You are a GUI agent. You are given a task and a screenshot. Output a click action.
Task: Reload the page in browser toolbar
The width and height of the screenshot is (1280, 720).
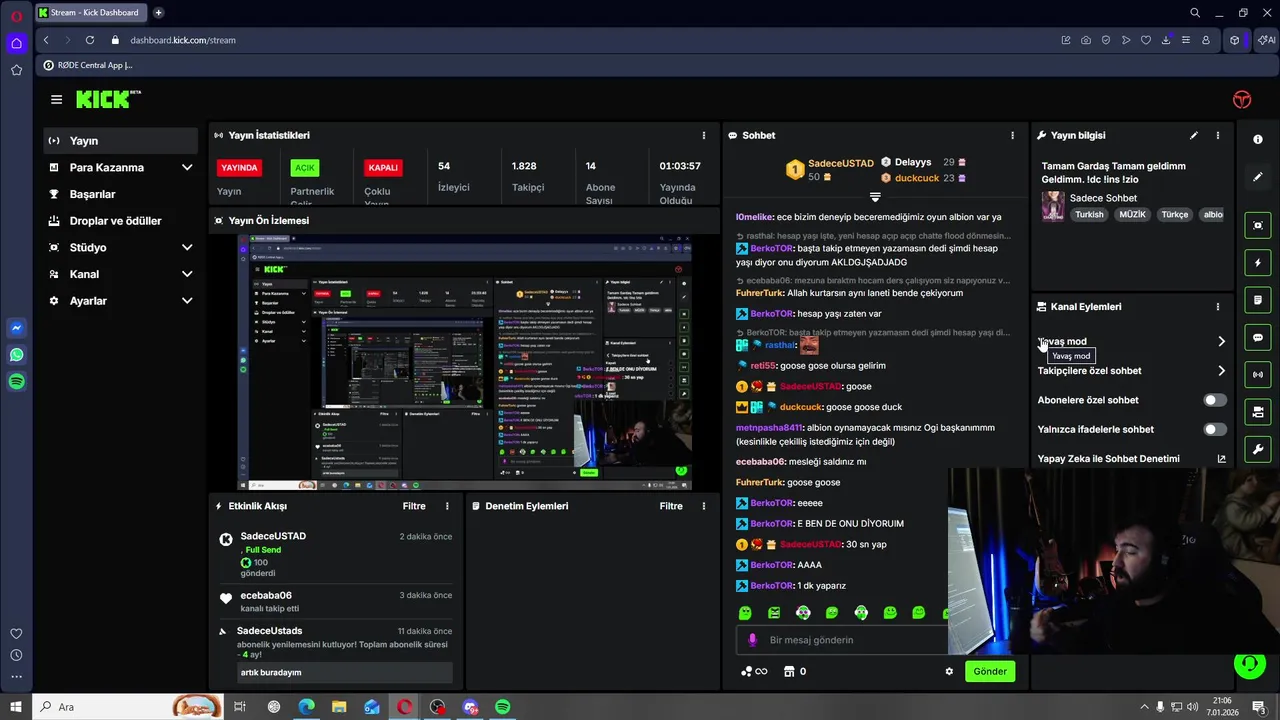90,40
